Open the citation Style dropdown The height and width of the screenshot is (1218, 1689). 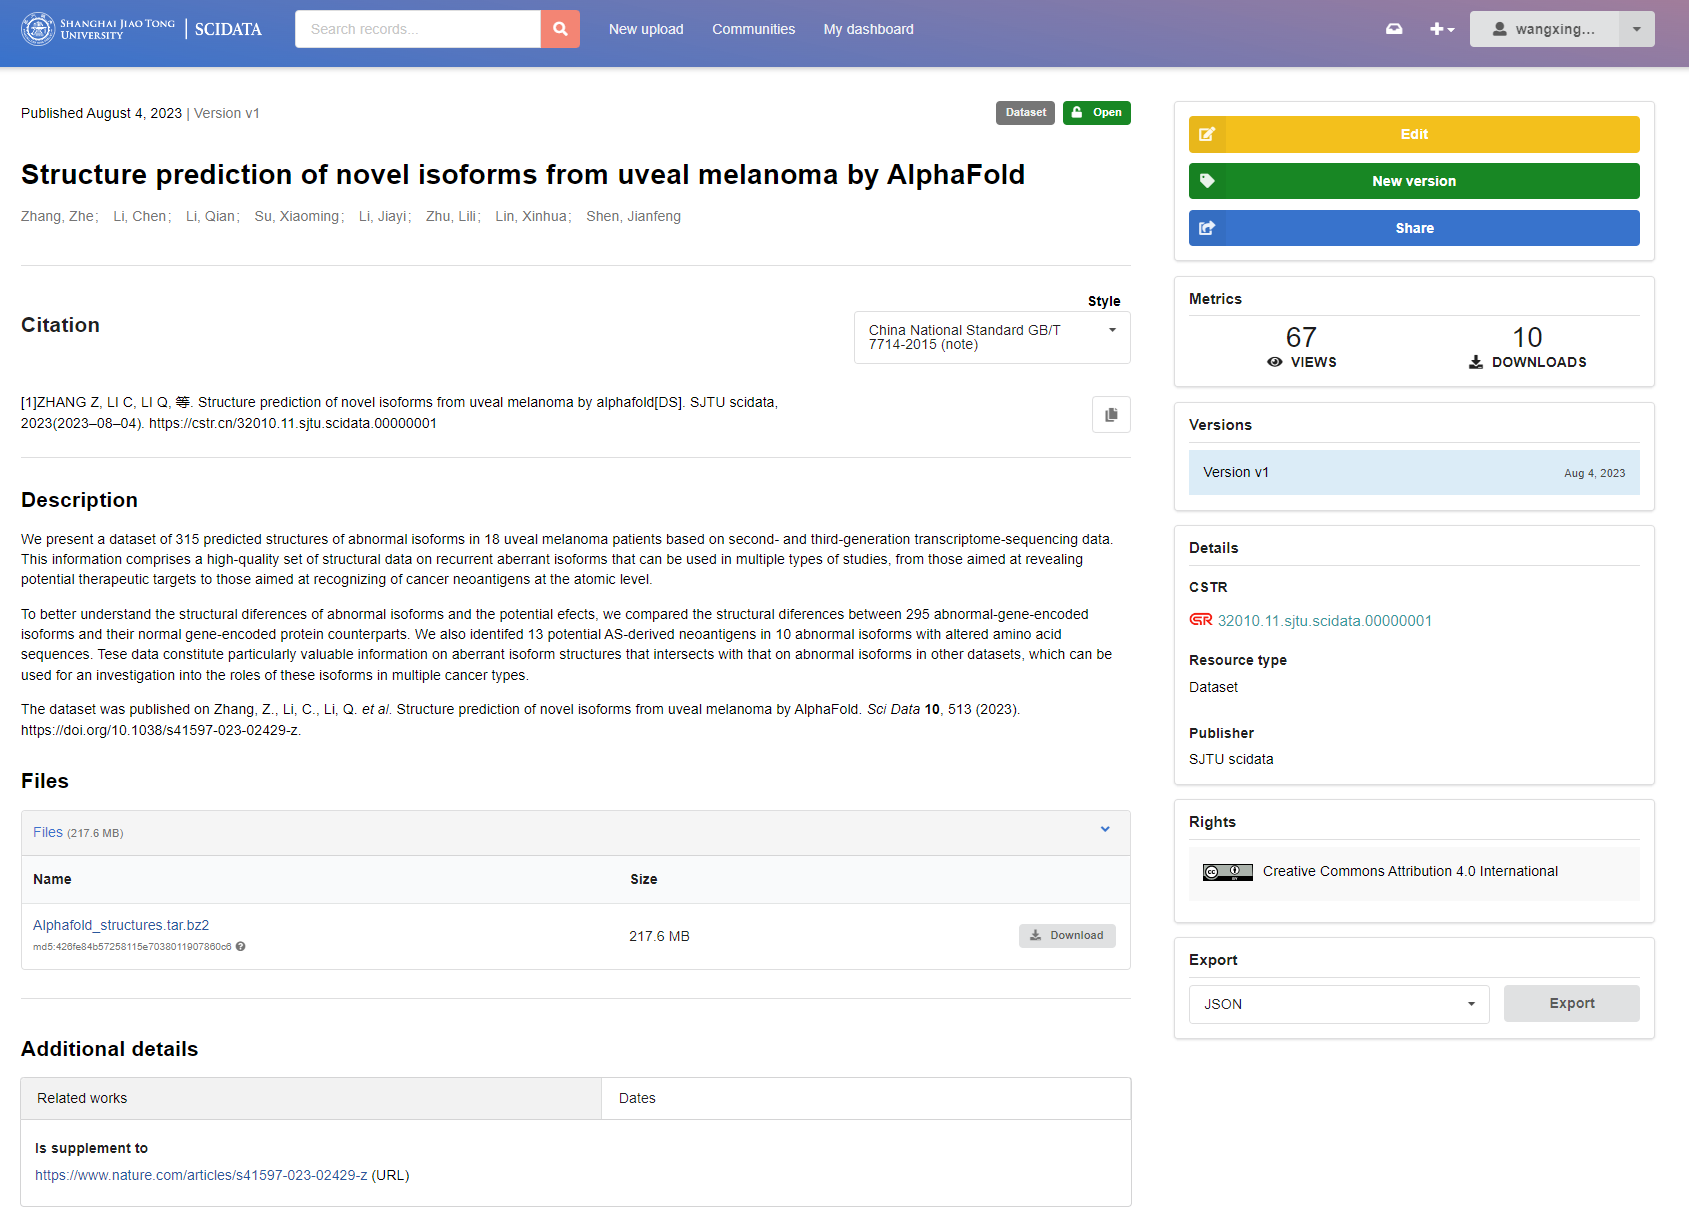point(992,337)
